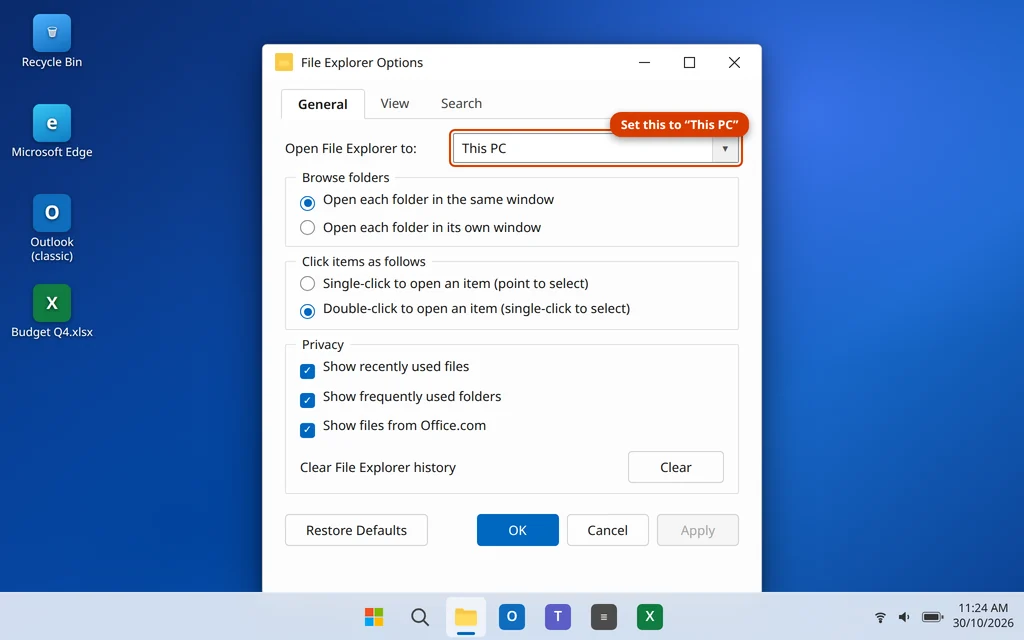1024x640 pixels.
Task: Click the Clear File Explorer history label
Action: tap(377, 468)
